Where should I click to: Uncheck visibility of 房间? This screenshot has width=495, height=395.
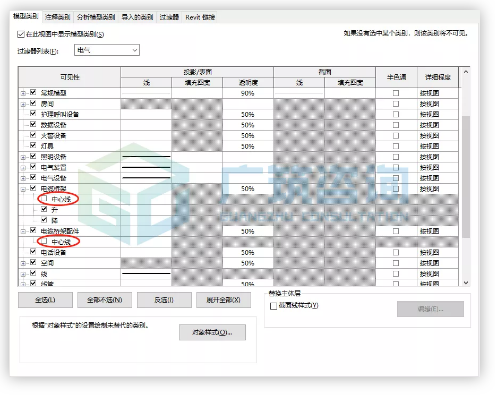click(33, 103)
